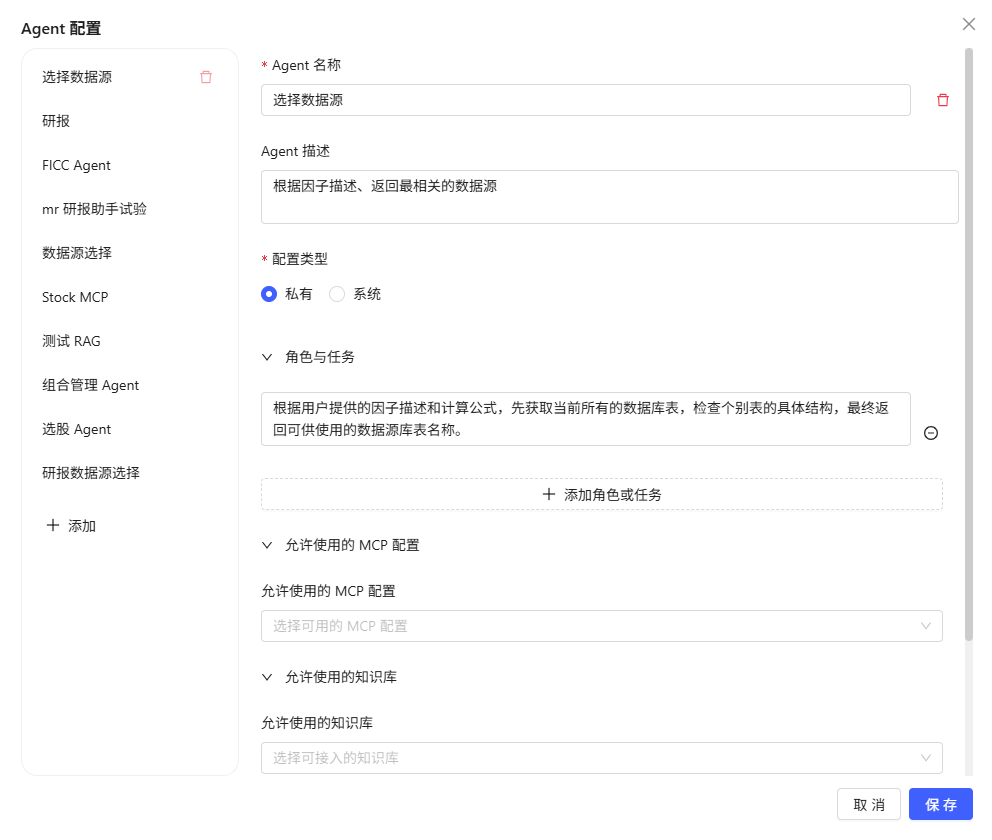Select the 系统 radio button
The image size is (992, 840).
pyautogui.click(x=337, y=294)
